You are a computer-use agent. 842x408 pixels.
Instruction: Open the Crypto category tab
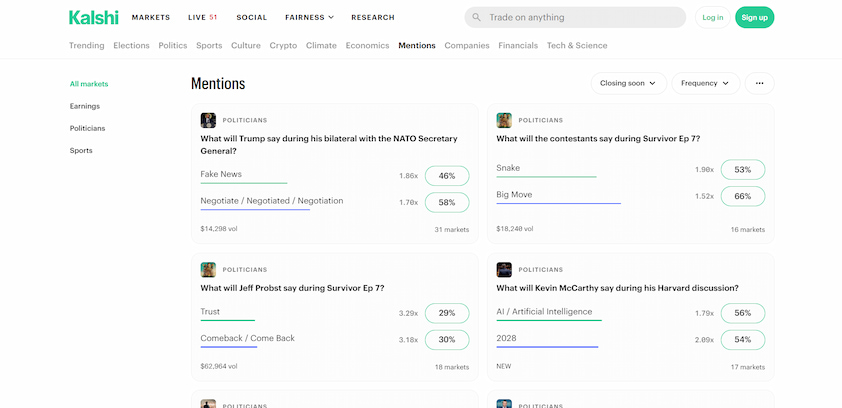click(283, 45)
